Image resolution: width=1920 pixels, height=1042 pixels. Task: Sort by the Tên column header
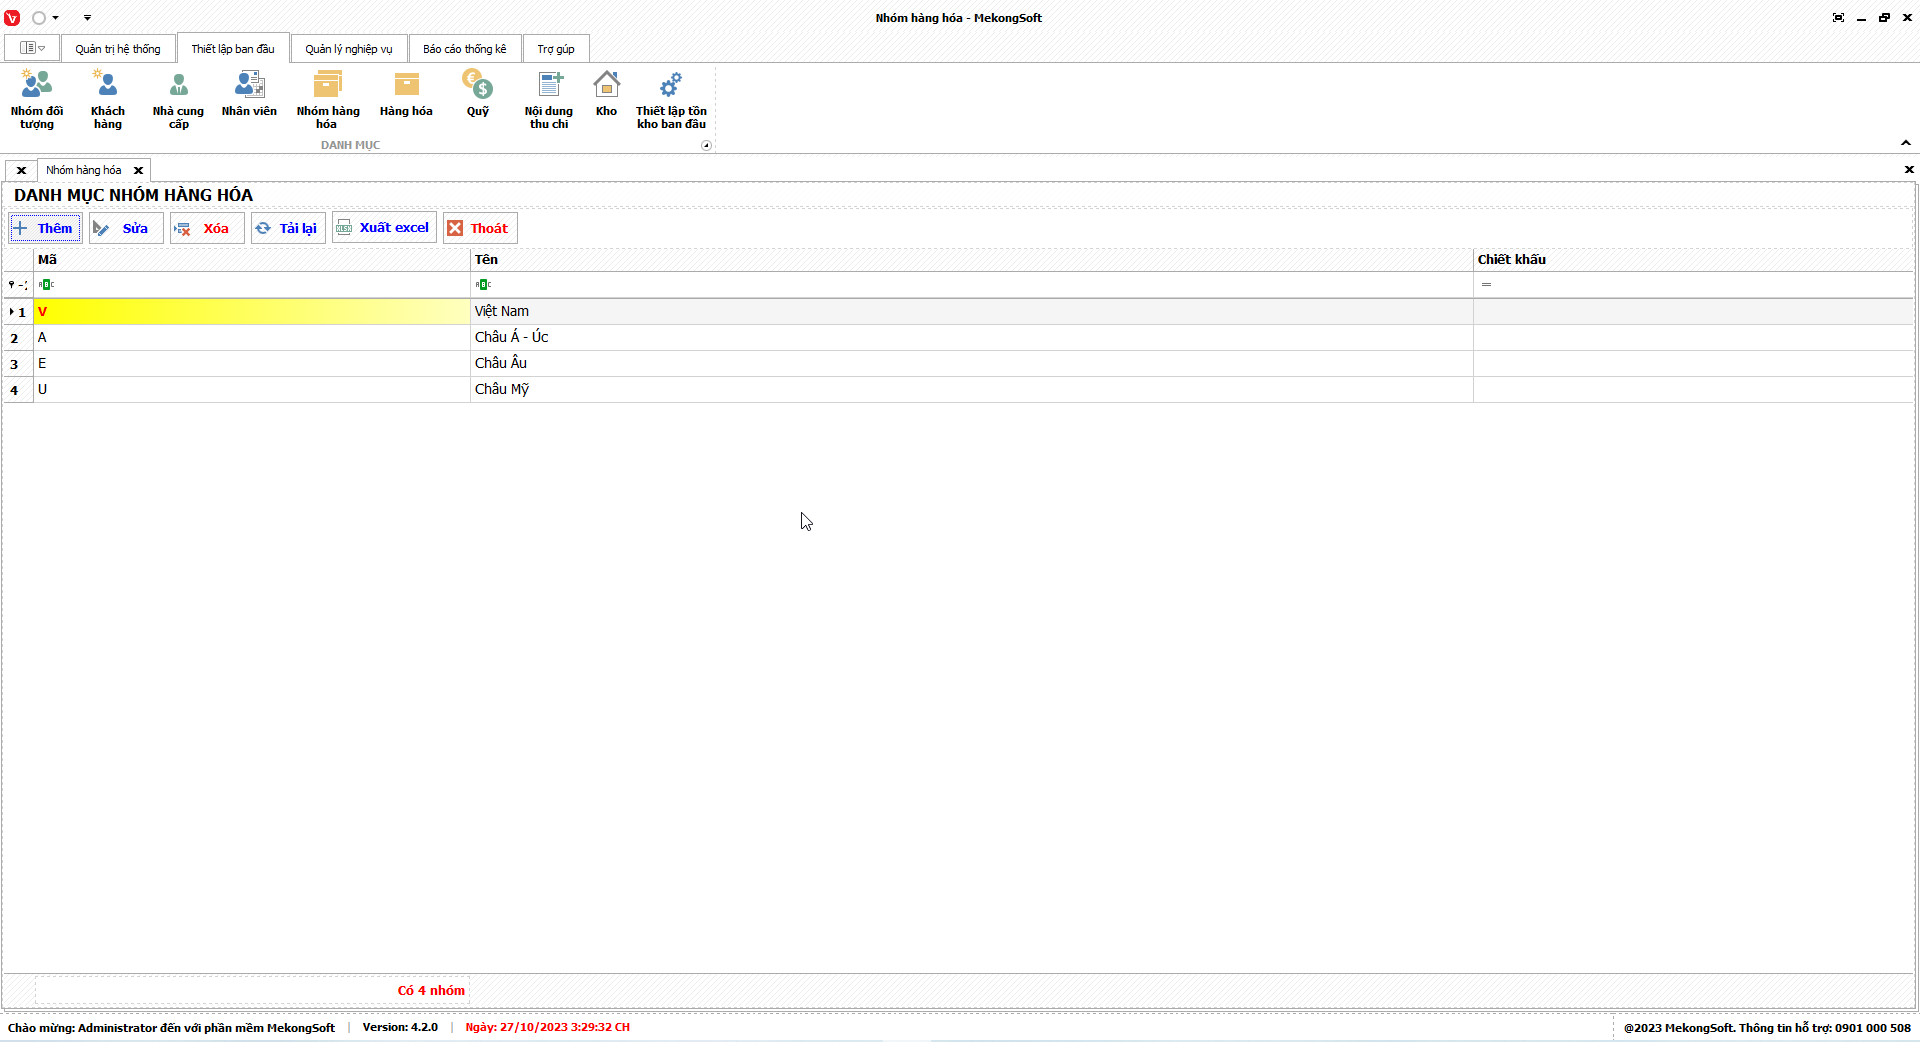point(972,260)
